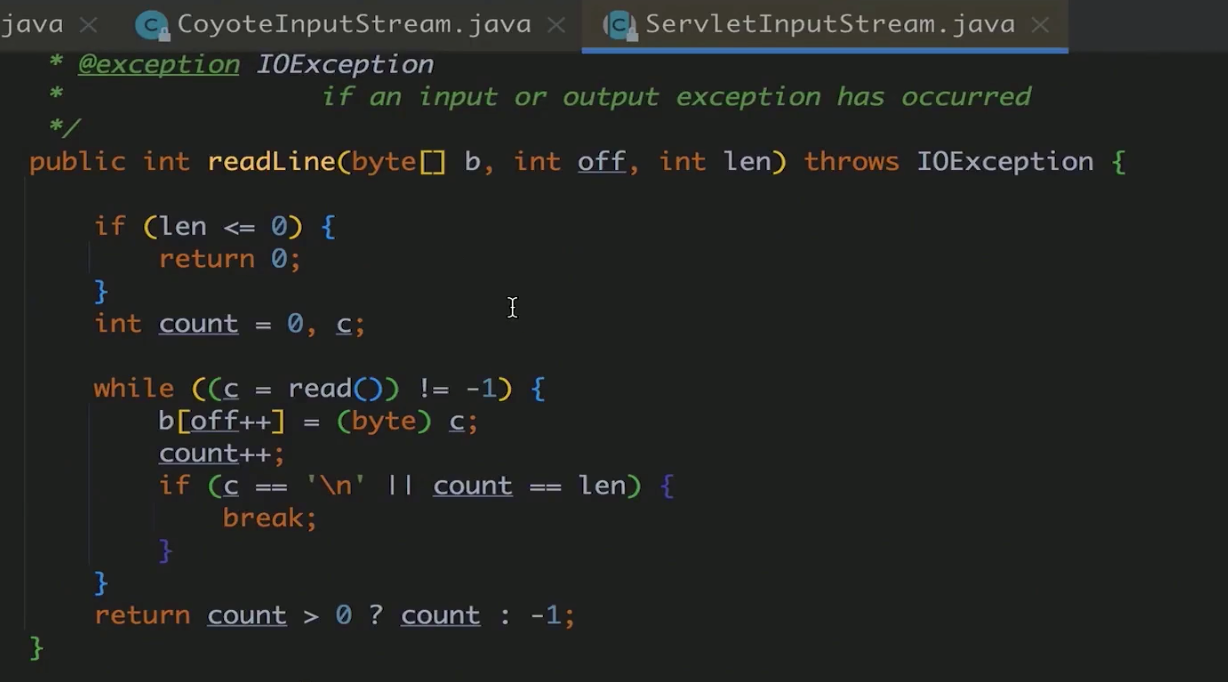Click the 'return 0;' statement
The image size is (1228, 682).
click(x=230, y=259)
